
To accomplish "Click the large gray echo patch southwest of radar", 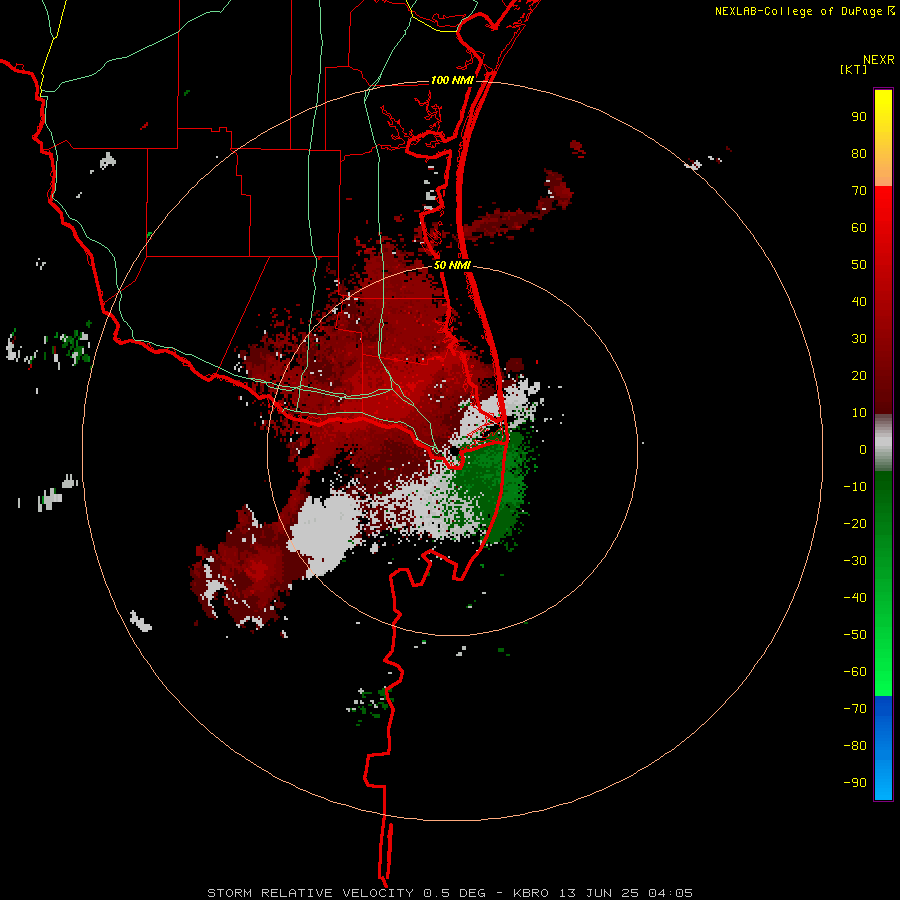I will 324,532.
